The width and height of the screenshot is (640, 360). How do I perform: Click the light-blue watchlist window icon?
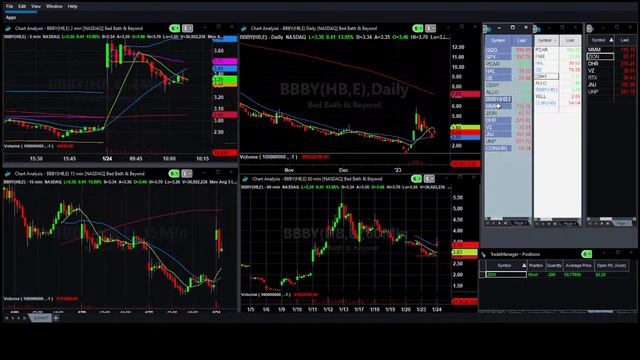[x=487, y=29]
